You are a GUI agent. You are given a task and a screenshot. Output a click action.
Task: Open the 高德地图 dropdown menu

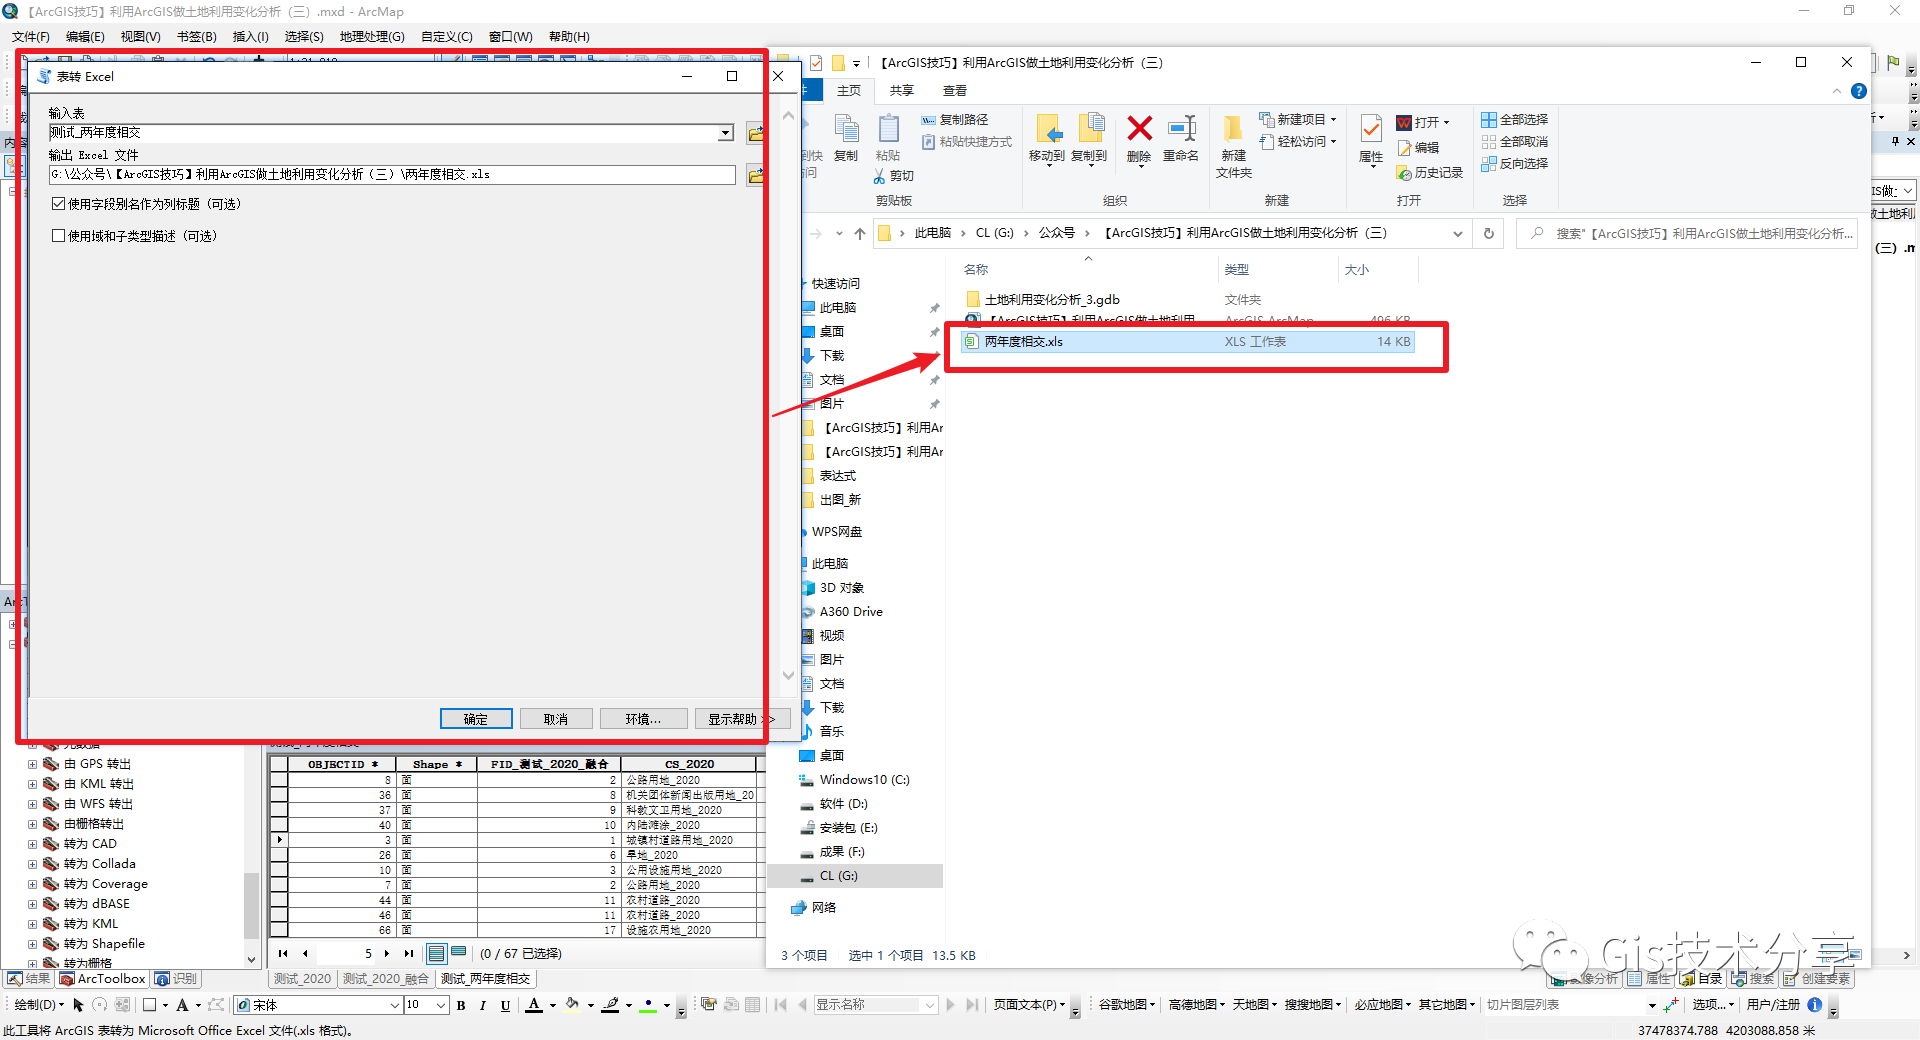click(x=1197, y=1005)
